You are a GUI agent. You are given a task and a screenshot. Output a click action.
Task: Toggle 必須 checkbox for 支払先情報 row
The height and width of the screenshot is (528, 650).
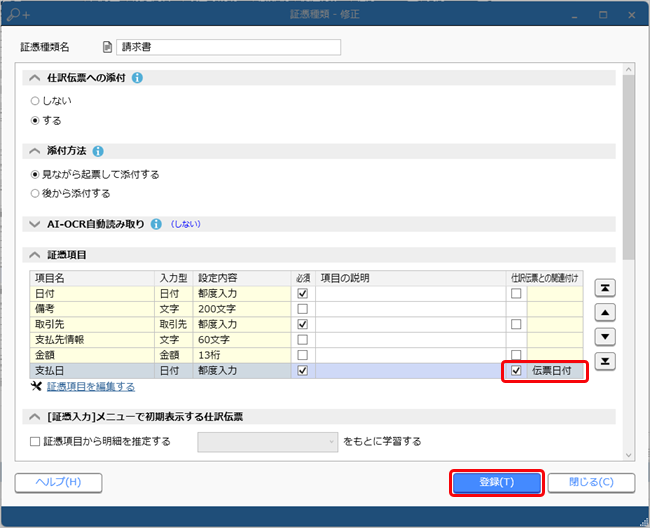point(303,339)
